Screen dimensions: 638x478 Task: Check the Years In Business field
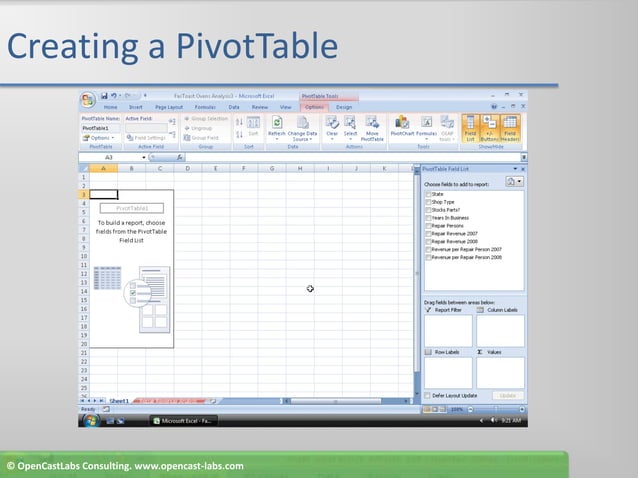pos(428,218)
